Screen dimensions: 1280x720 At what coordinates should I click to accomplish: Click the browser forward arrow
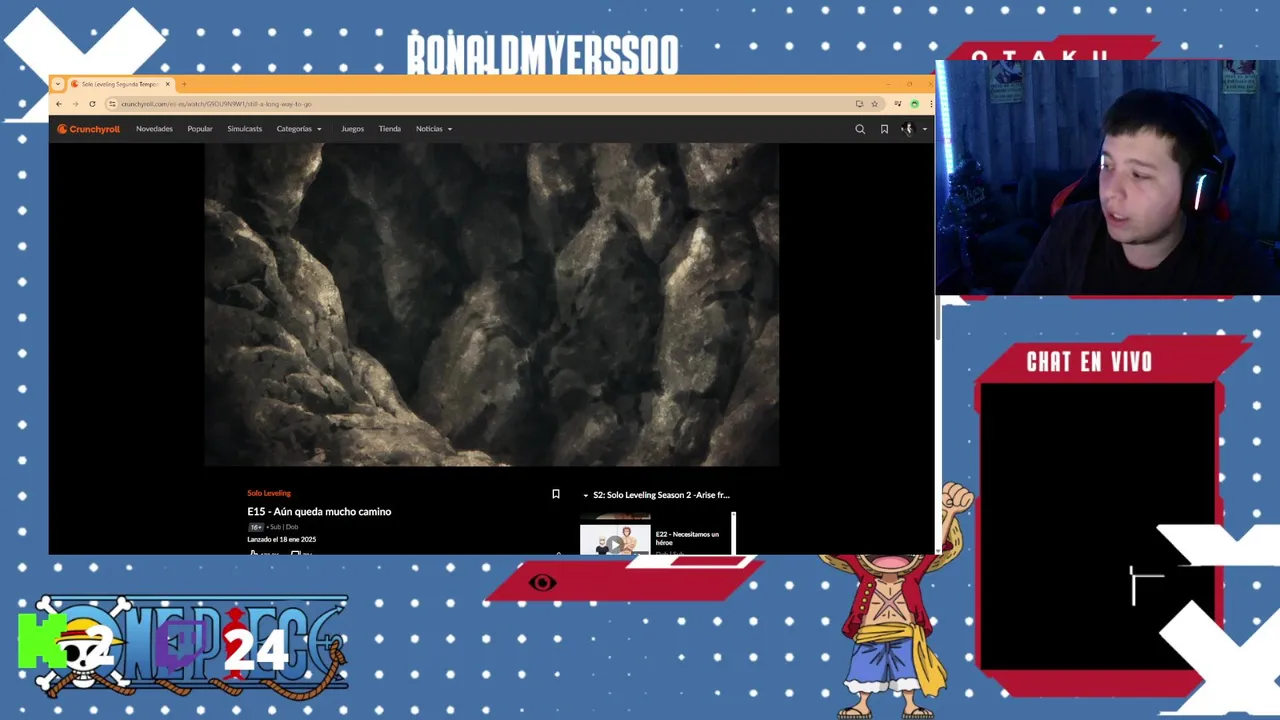(75, 104)
